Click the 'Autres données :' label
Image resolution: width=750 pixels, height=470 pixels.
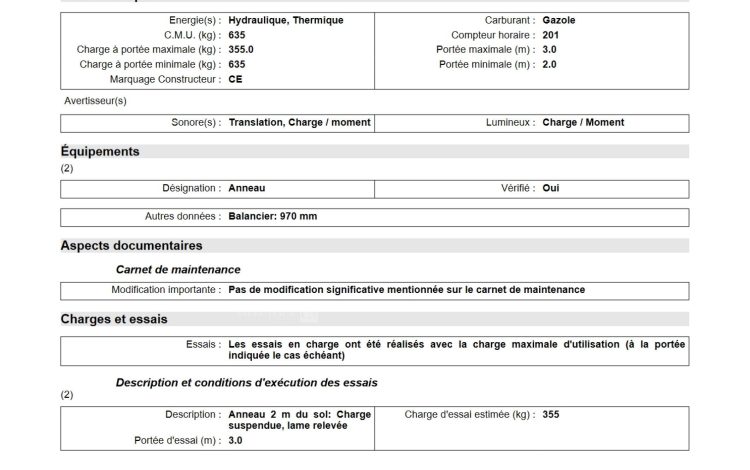(x=183, y=217)
